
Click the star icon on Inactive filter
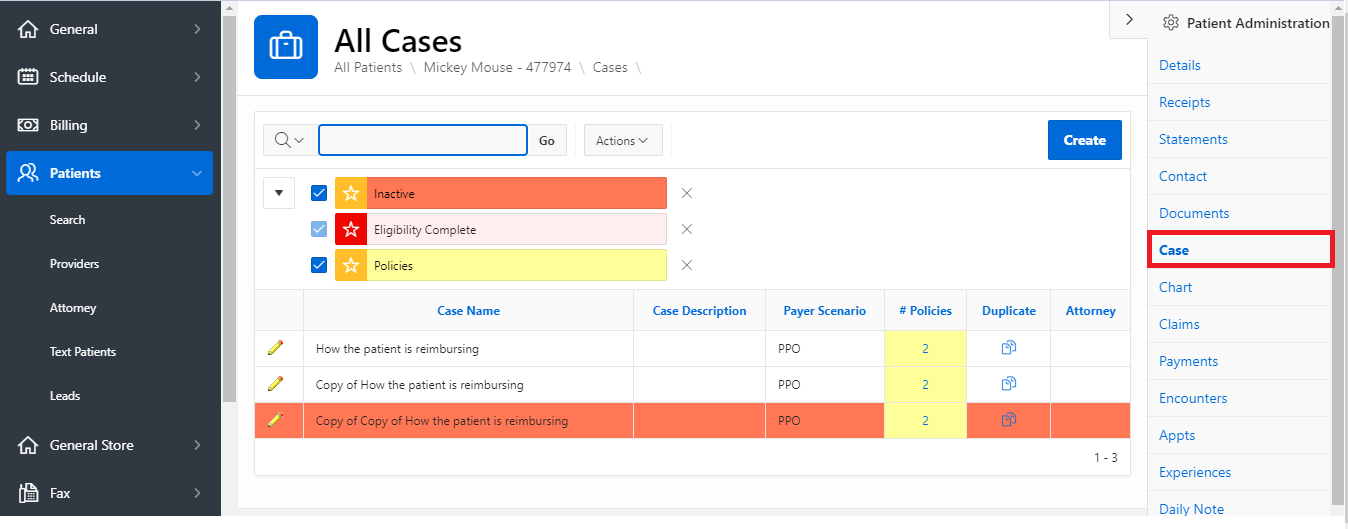pos(351,193)
